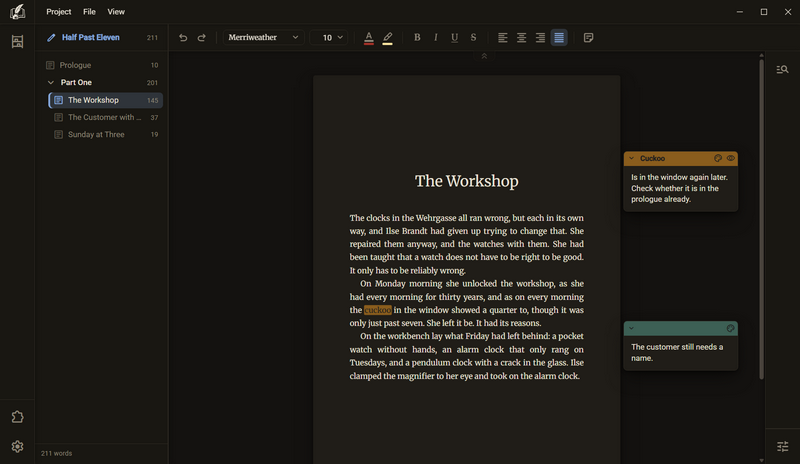
Task: Center align the text
Action: pos(521,37)
